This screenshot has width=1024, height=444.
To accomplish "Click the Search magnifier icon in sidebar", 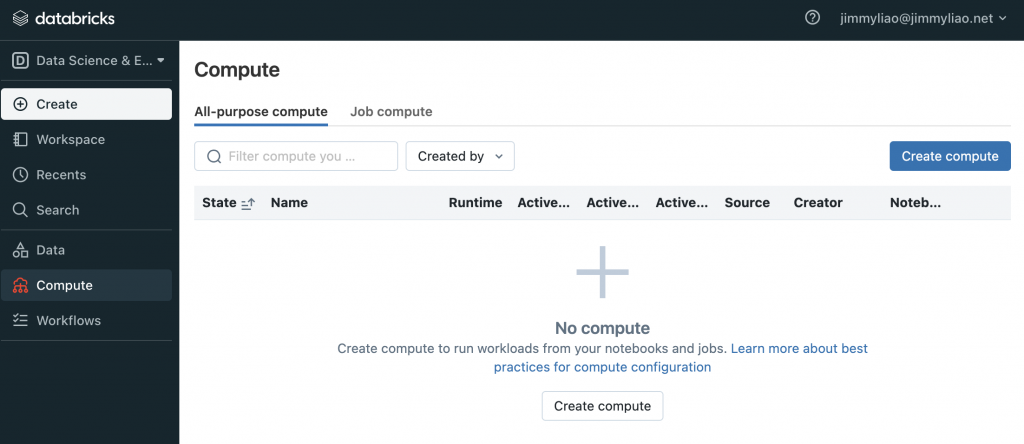I will pos(20,210).
